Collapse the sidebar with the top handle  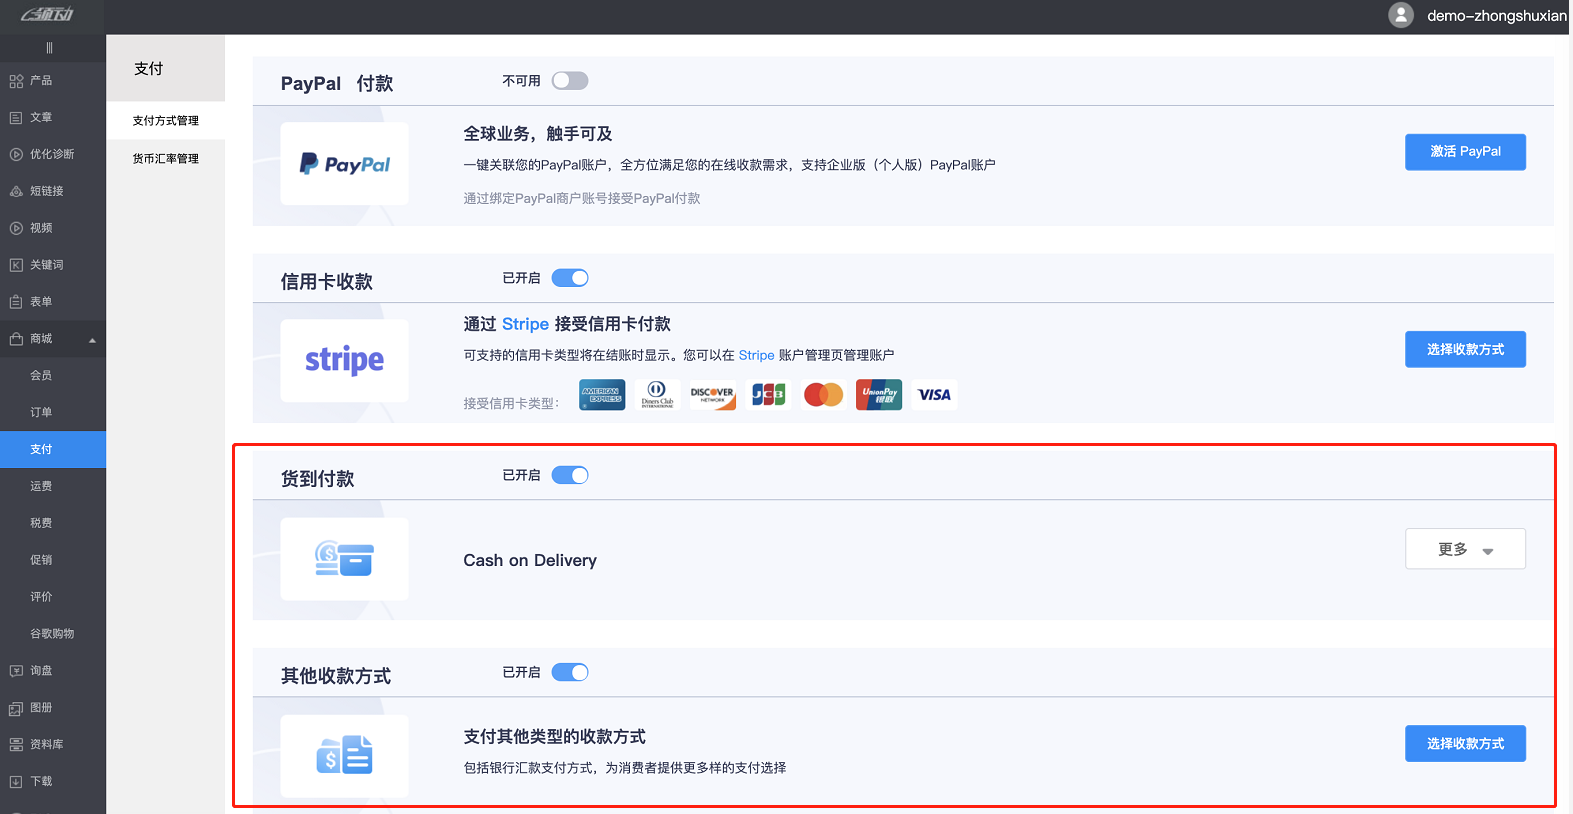[49, 48]
